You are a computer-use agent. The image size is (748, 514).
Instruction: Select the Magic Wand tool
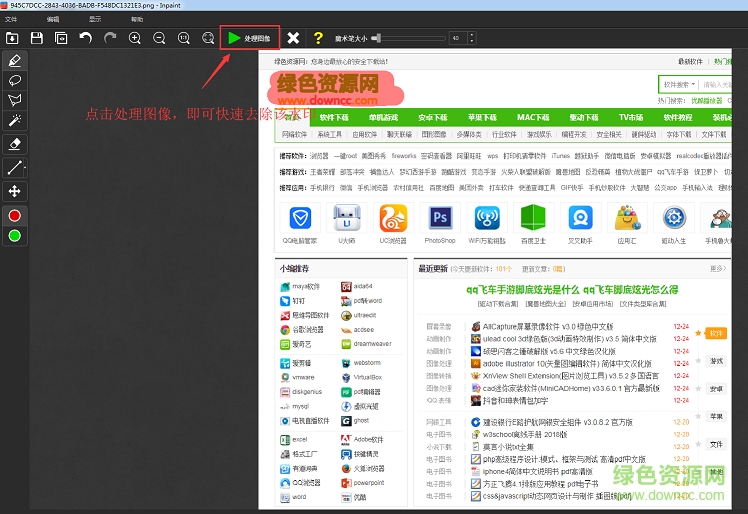(15, 120)
